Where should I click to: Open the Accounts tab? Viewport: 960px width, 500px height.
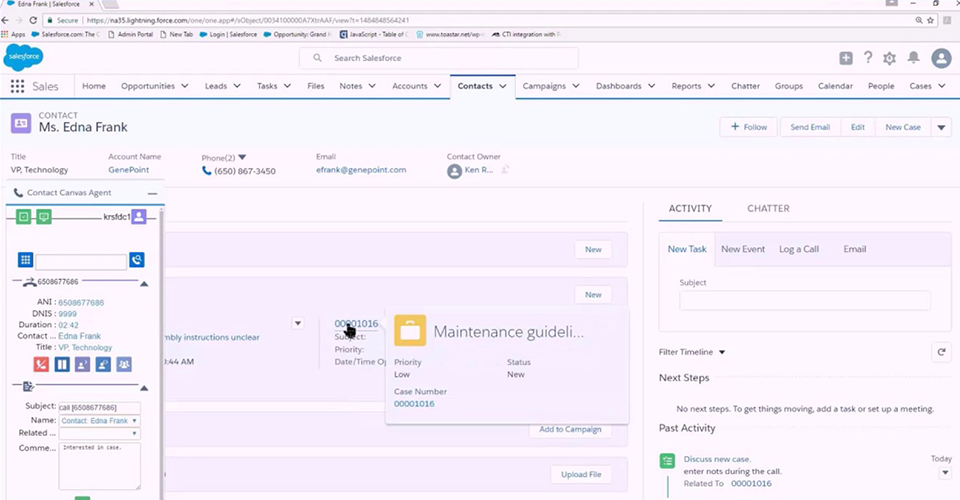pos(410,86)
